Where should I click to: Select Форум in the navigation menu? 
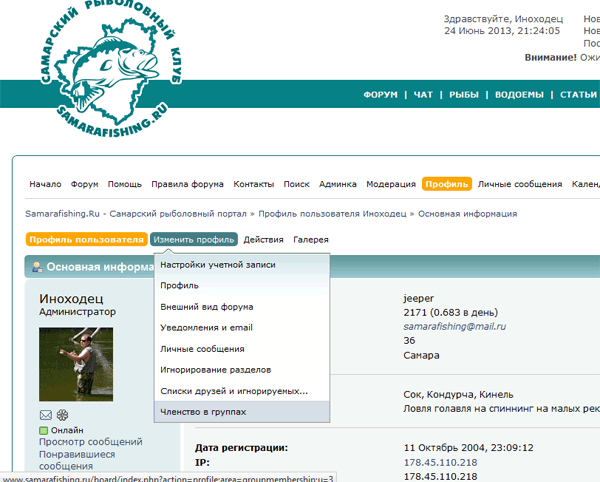point(85,184)
